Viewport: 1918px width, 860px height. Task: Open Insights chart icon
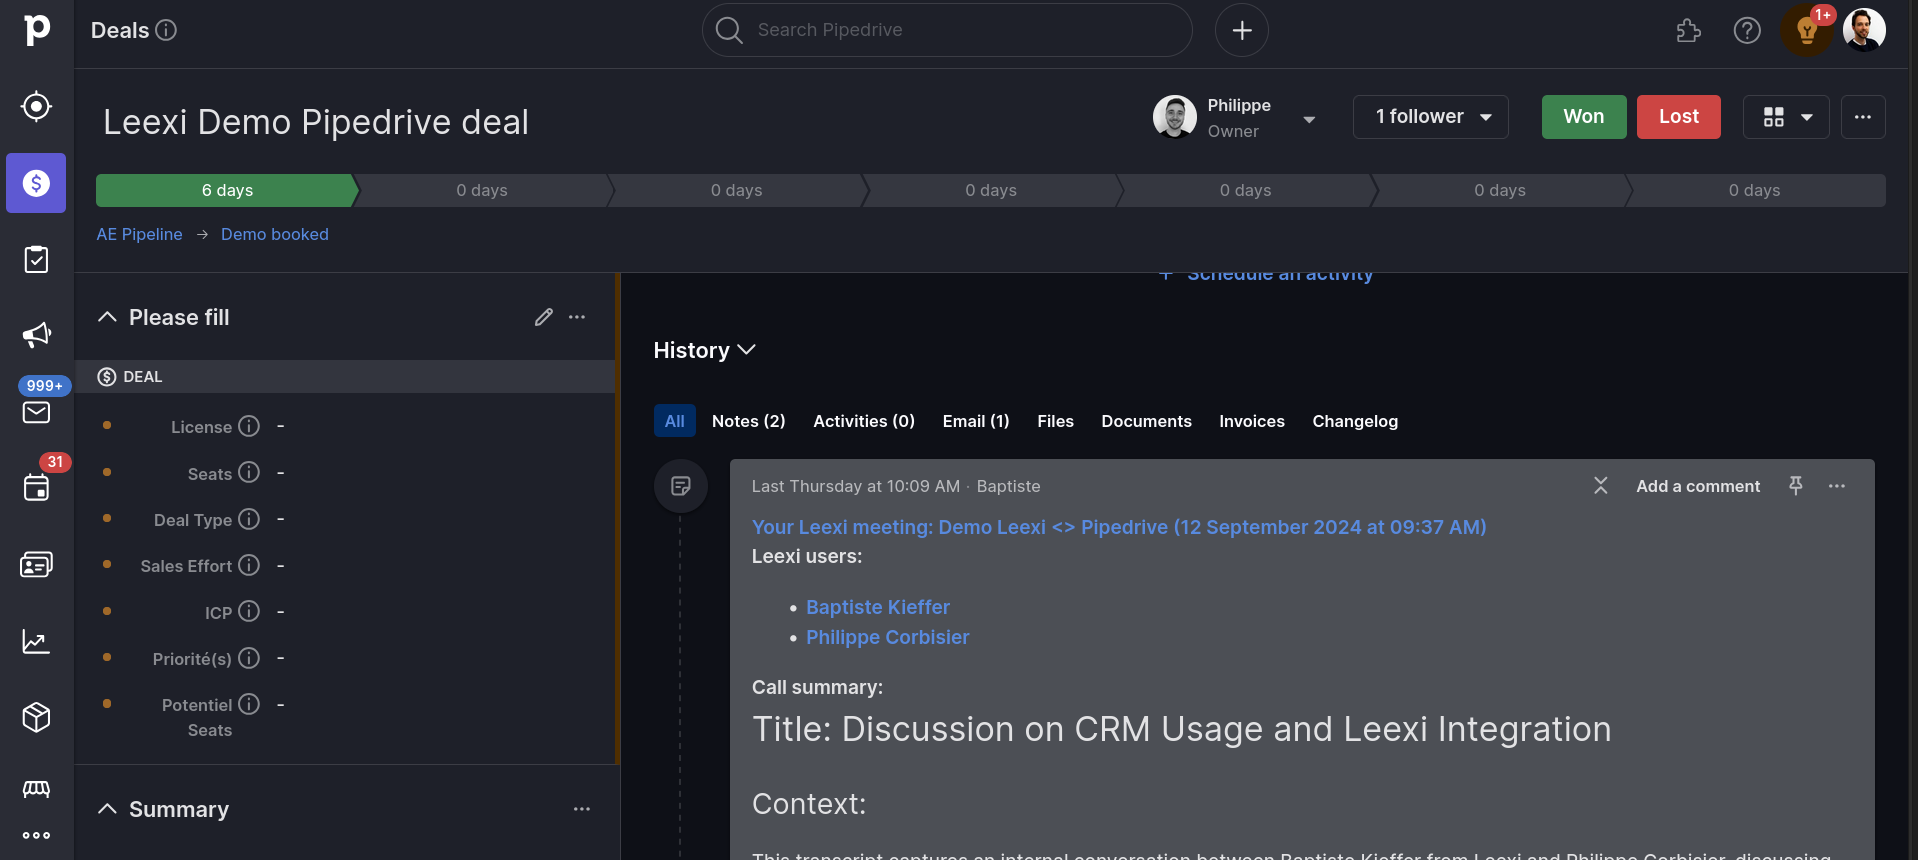[x=36, y=641]
